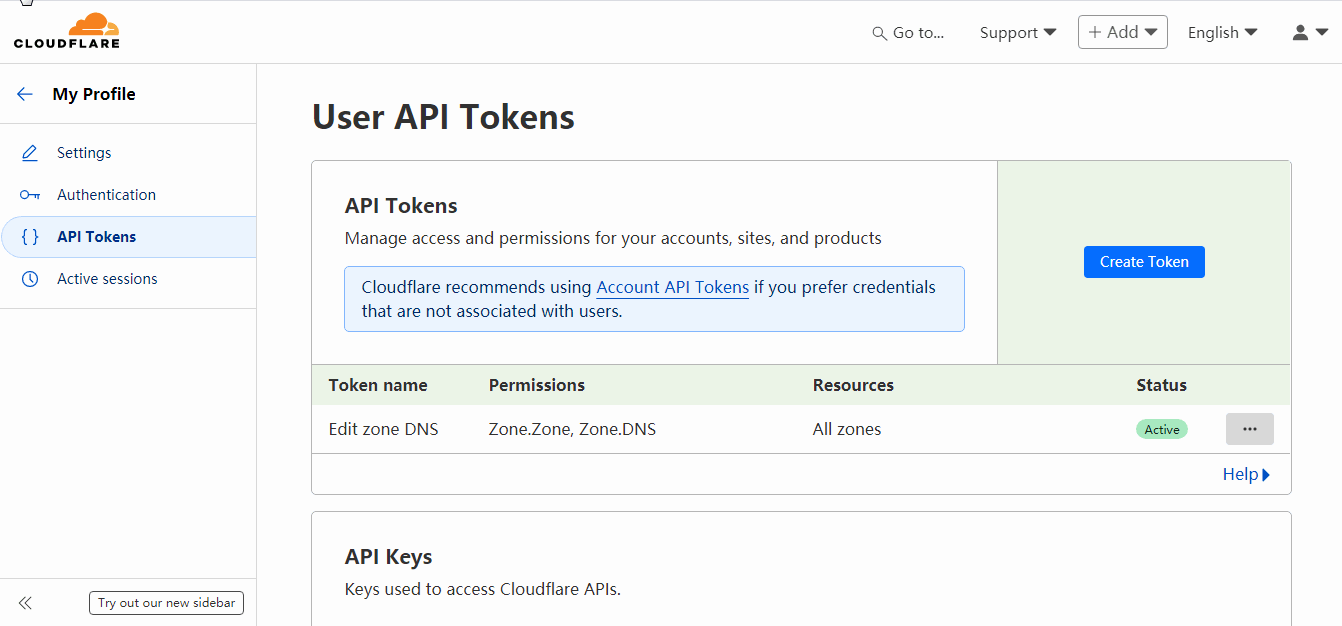The height and width of the screenshot is (626, 1342).
Task: Open the Support dropdown
Action: 1018,32
